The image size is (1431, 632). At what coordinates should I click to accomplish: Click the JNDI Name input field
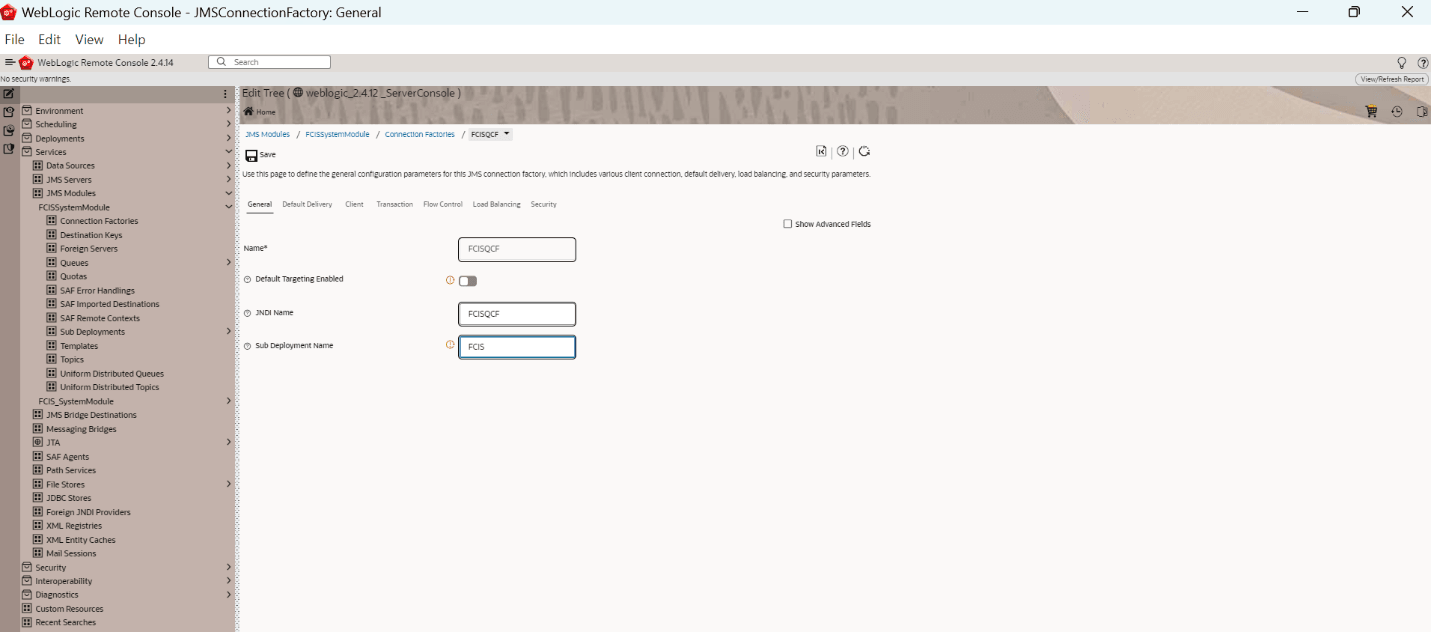click(517, 314)
